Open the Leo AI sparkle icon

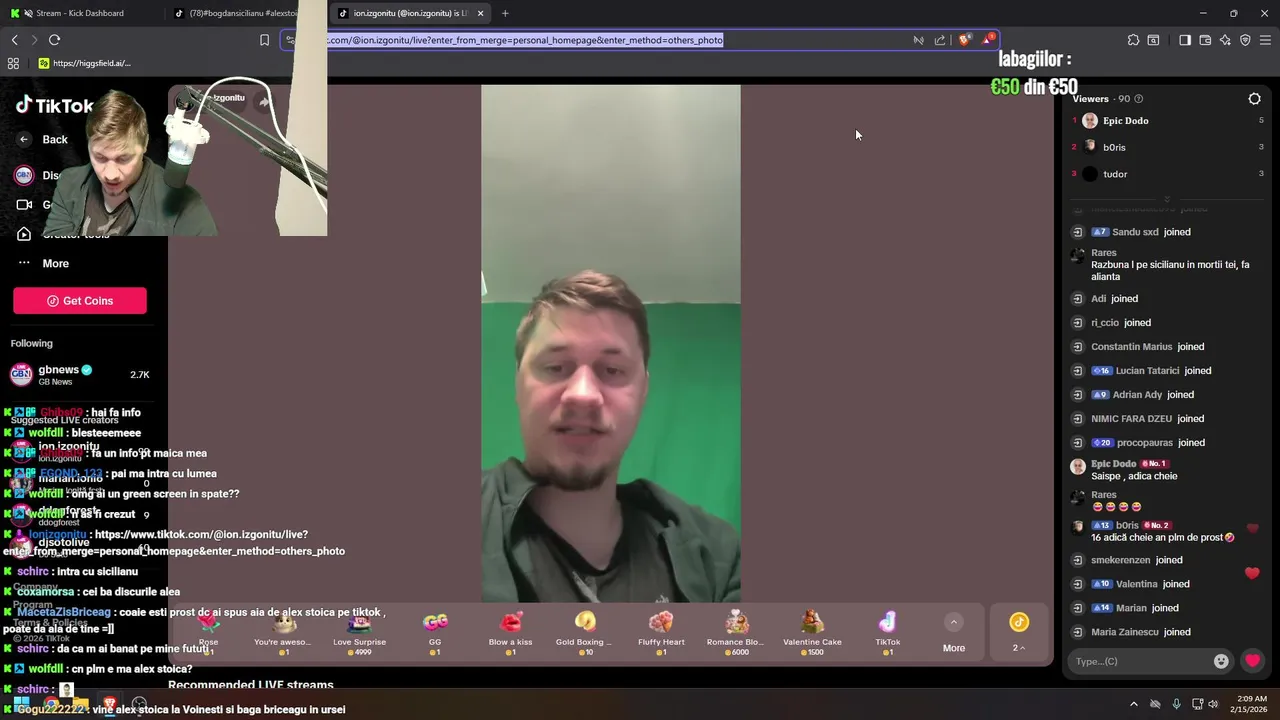click(1226, 40)
